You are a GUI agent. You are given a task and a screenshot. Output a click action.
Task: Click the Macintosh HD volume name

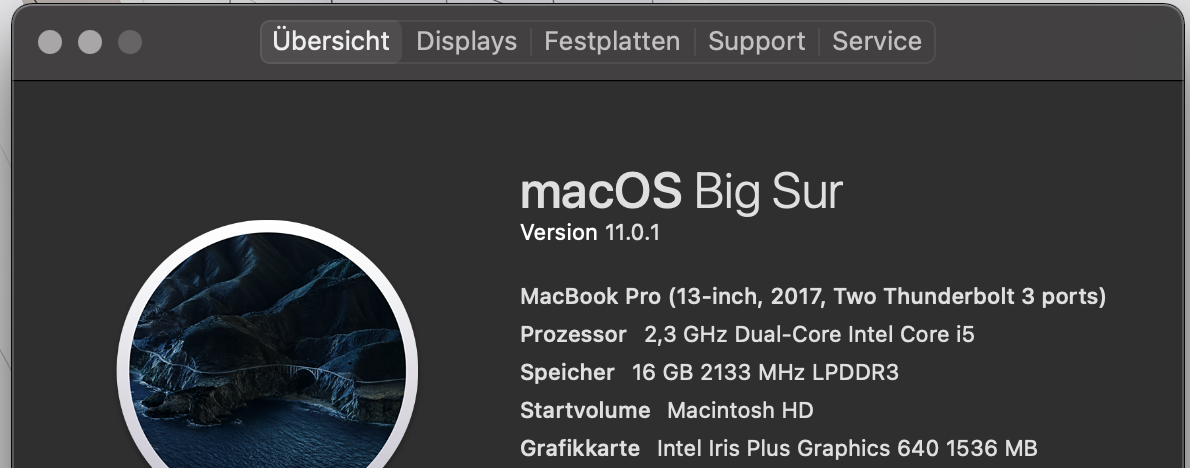[740, 411]
